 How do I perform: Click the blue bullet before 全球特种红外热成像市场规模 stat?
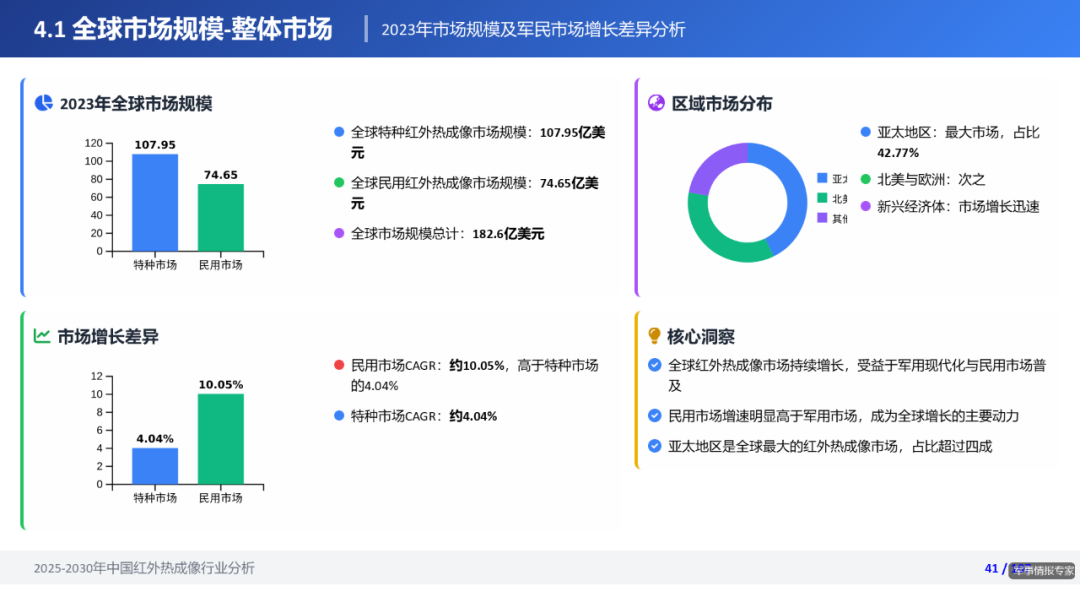click(x=338, y=131)
